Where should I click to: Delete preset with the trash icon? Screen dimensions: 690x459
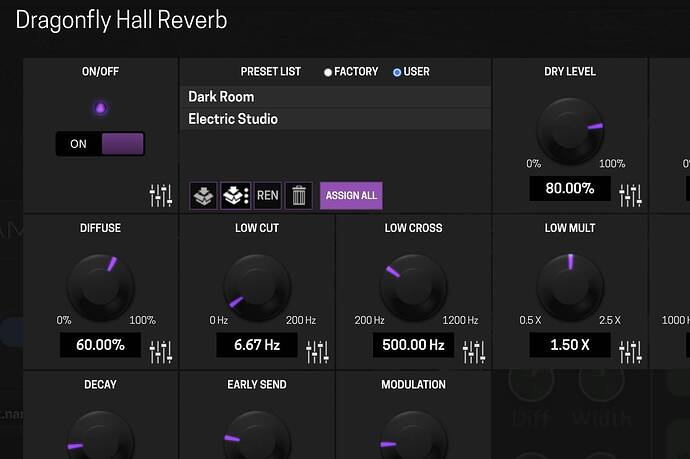pos(299,195)
